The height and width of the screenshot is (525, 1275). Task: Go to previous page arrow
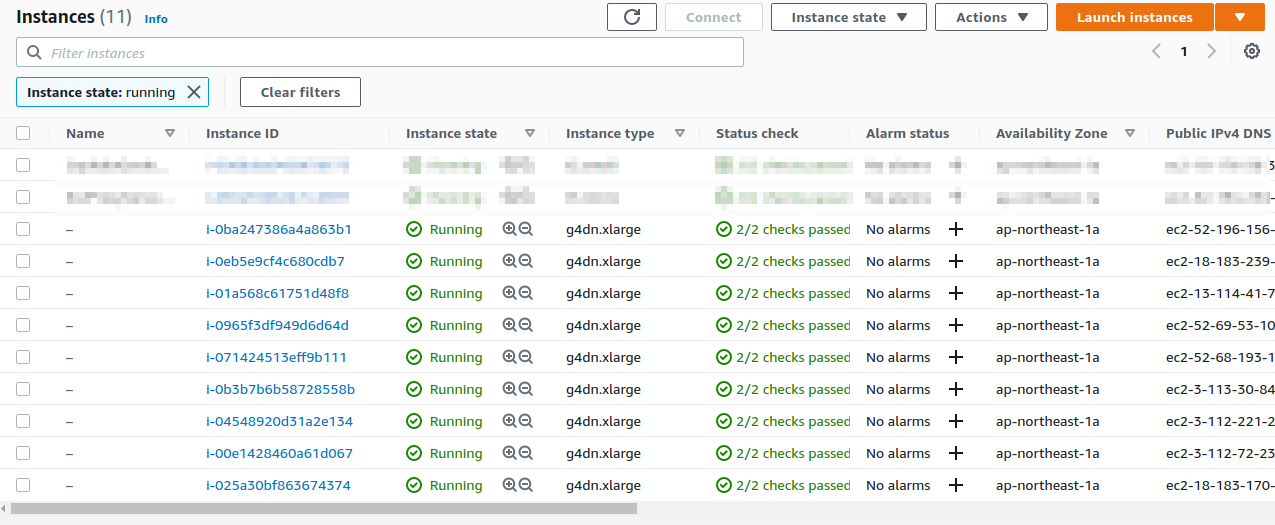(1156, 51)
